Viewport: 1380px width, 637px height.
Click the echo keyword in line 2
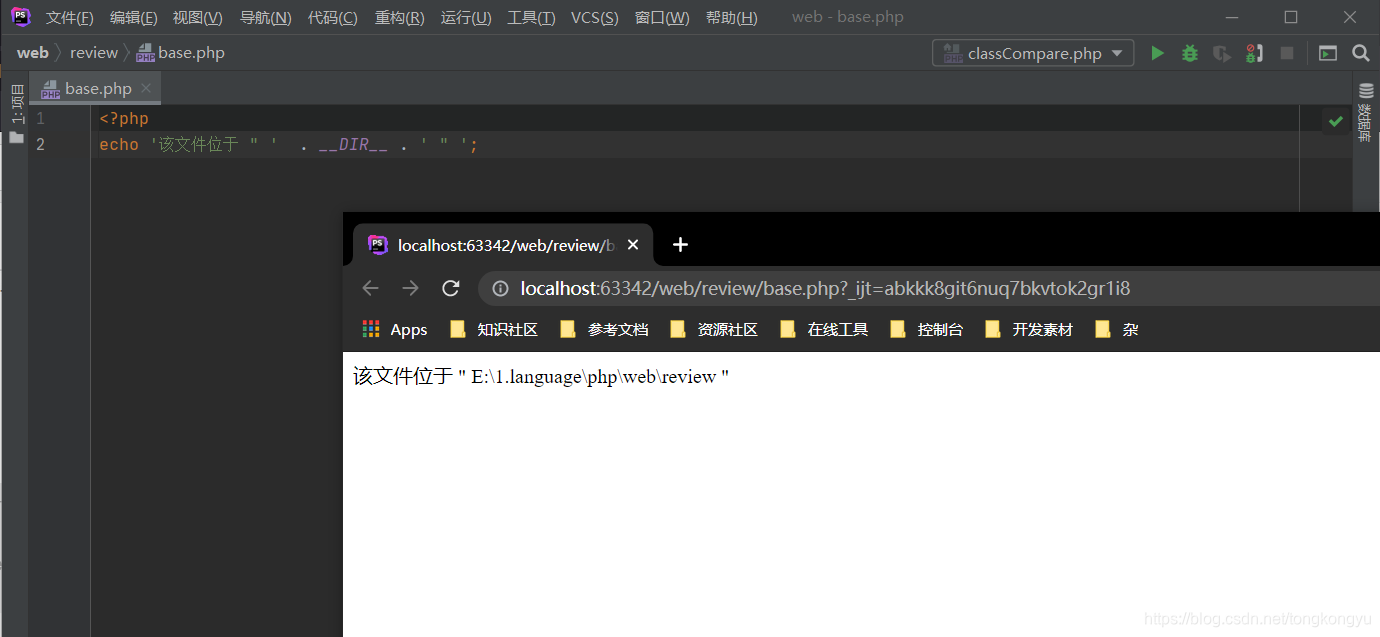point(119,144)
